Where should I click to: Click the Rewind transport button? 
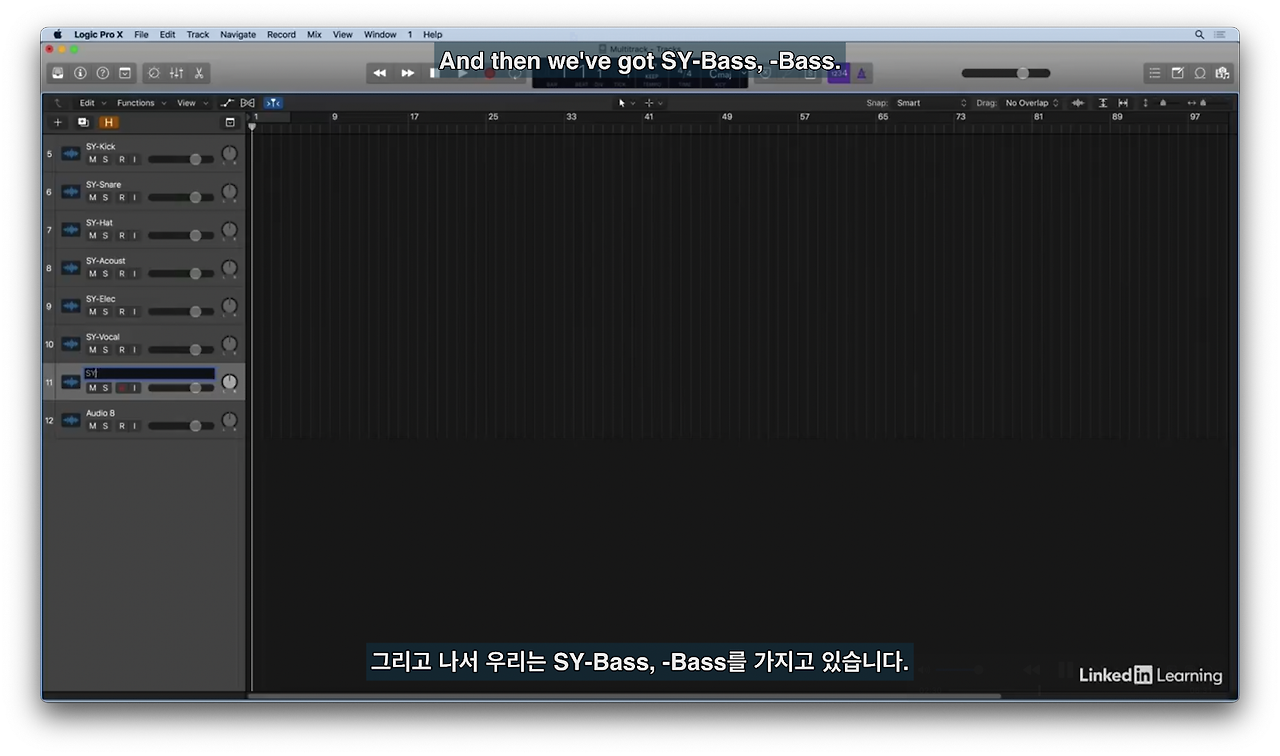380,73
